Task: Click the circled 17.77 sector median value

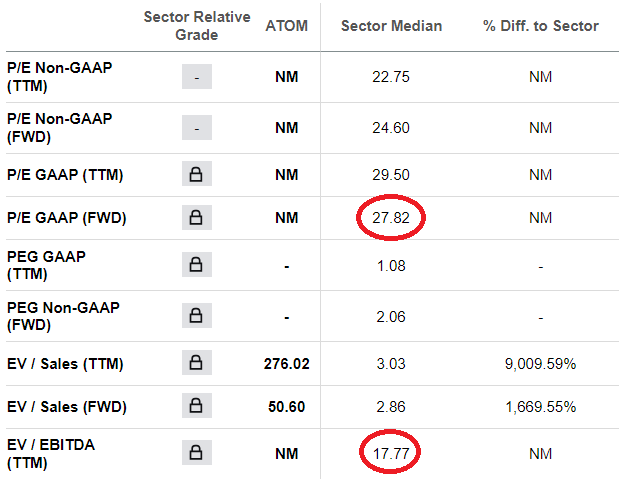Action: coord(391,455)
